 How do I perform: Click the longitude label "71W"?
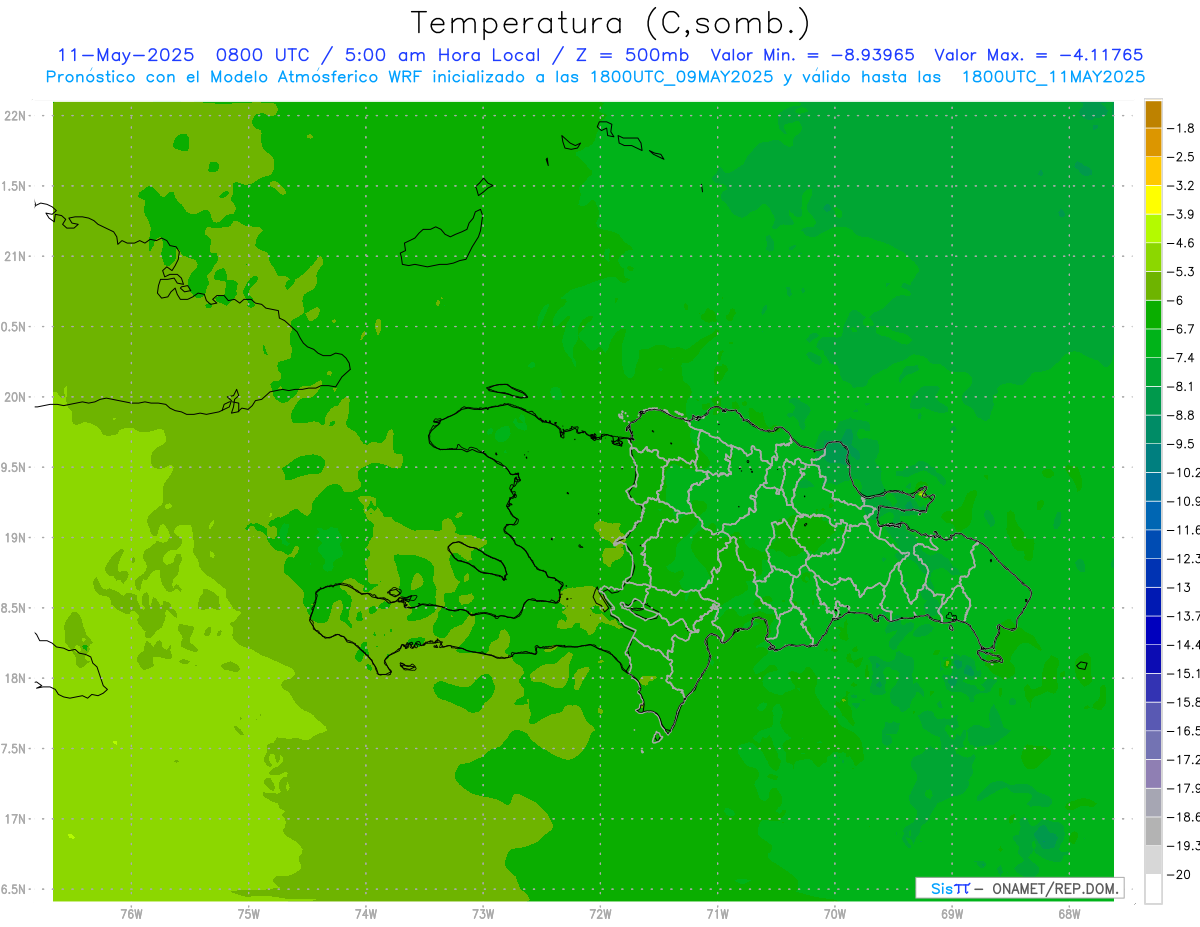tap(717, 913)
